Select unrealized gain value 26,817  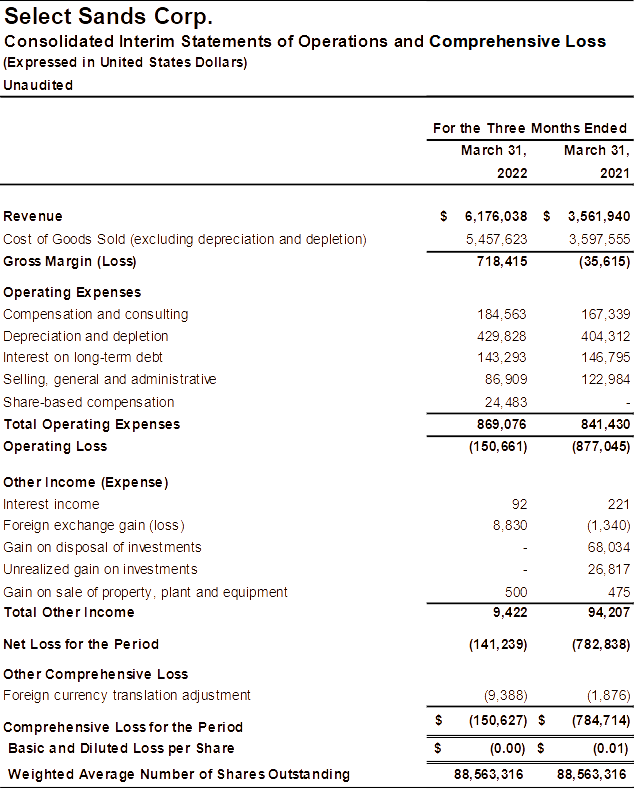click(609, 570)
